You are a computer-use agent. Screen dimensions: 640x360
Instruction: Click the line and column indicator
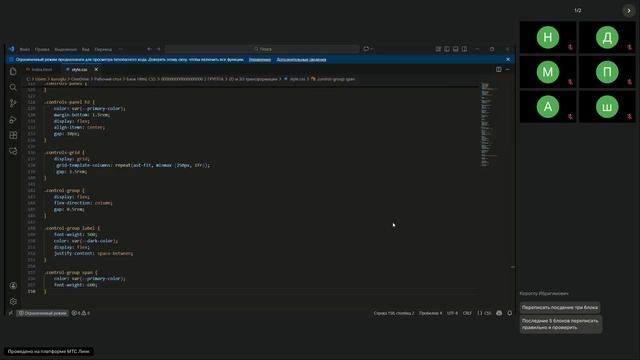(x=393, y=313)
